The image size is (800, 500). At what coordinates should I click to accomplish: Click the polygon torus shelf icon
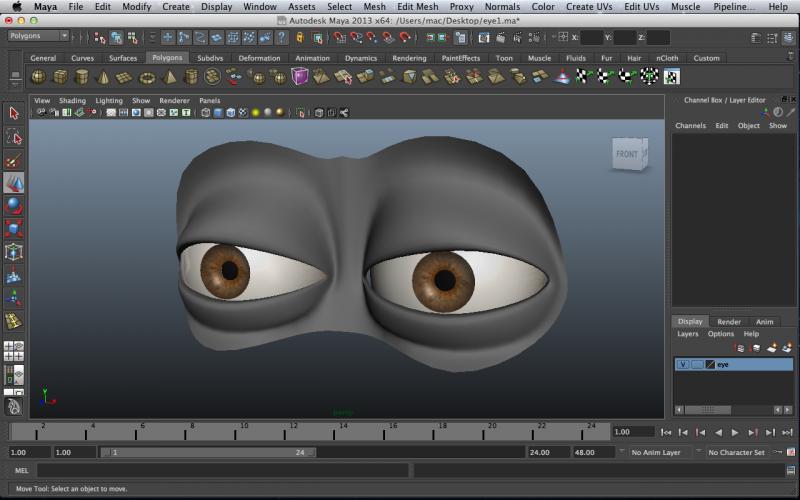[x=147, y=77]
